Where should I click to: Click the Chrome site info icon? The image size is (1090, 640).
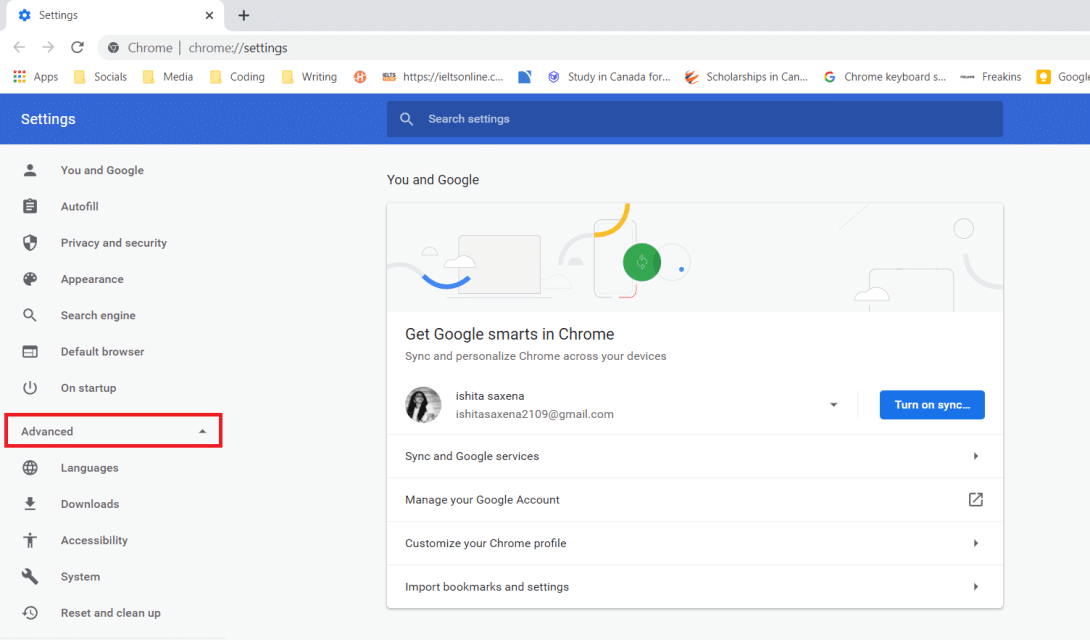[113, 47]
